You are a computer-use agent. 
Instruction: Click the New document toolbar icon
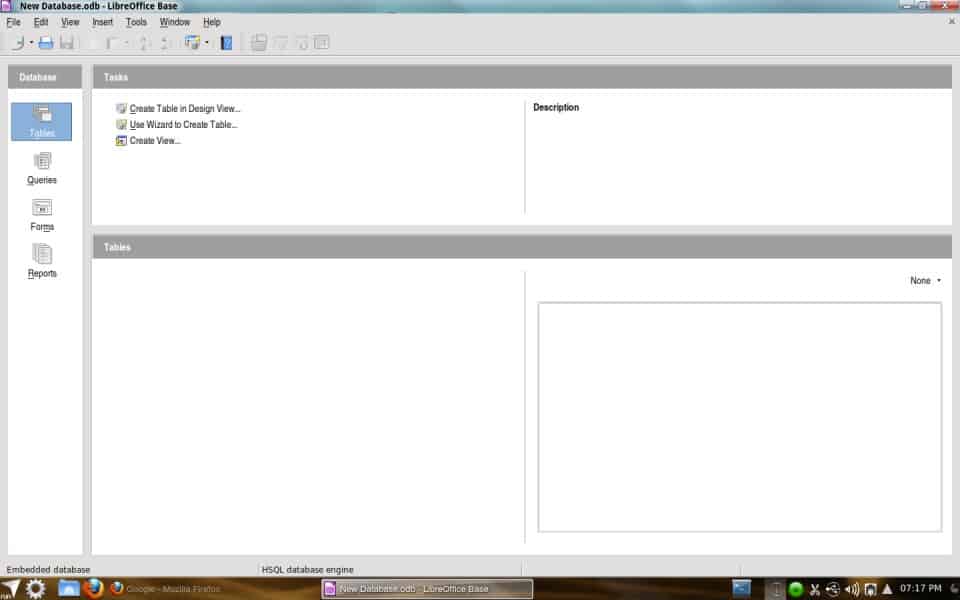[18, 42]
